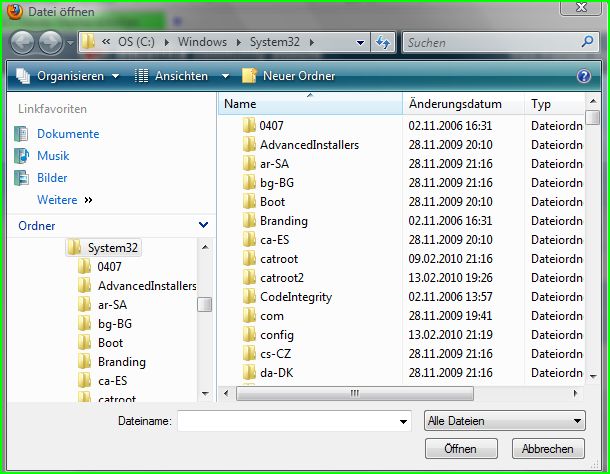Open the Alle Dateien file type dropdown
The width and height of the screenshot is (610, 474).
[504, 421]
